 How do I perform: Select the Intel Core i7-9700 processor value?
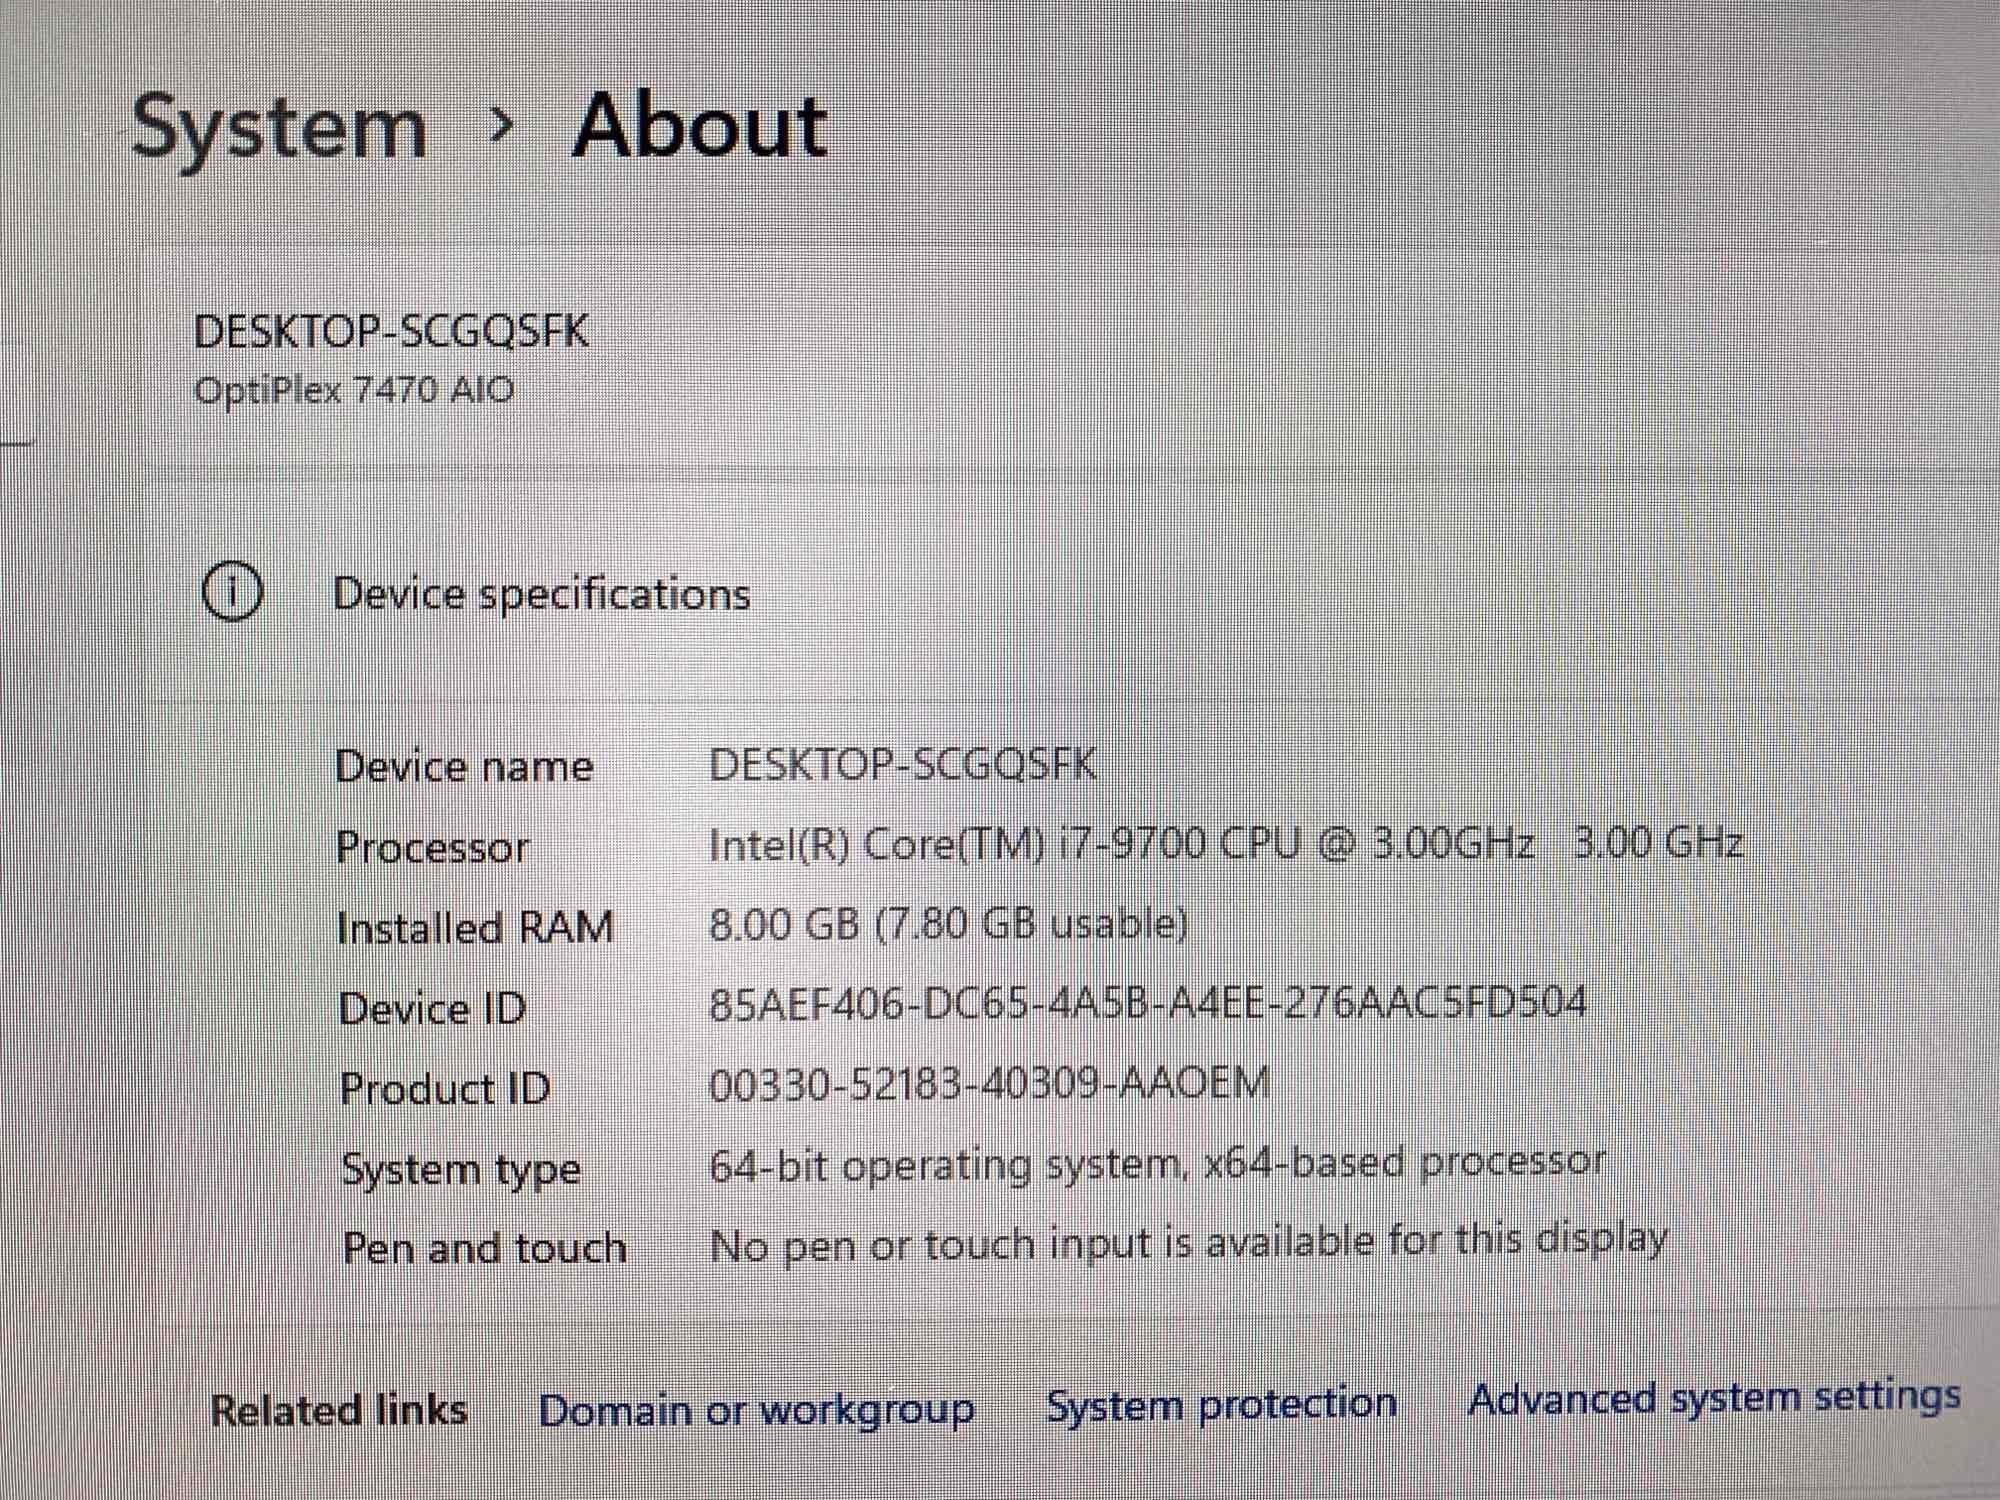[x=1225, y=845]
